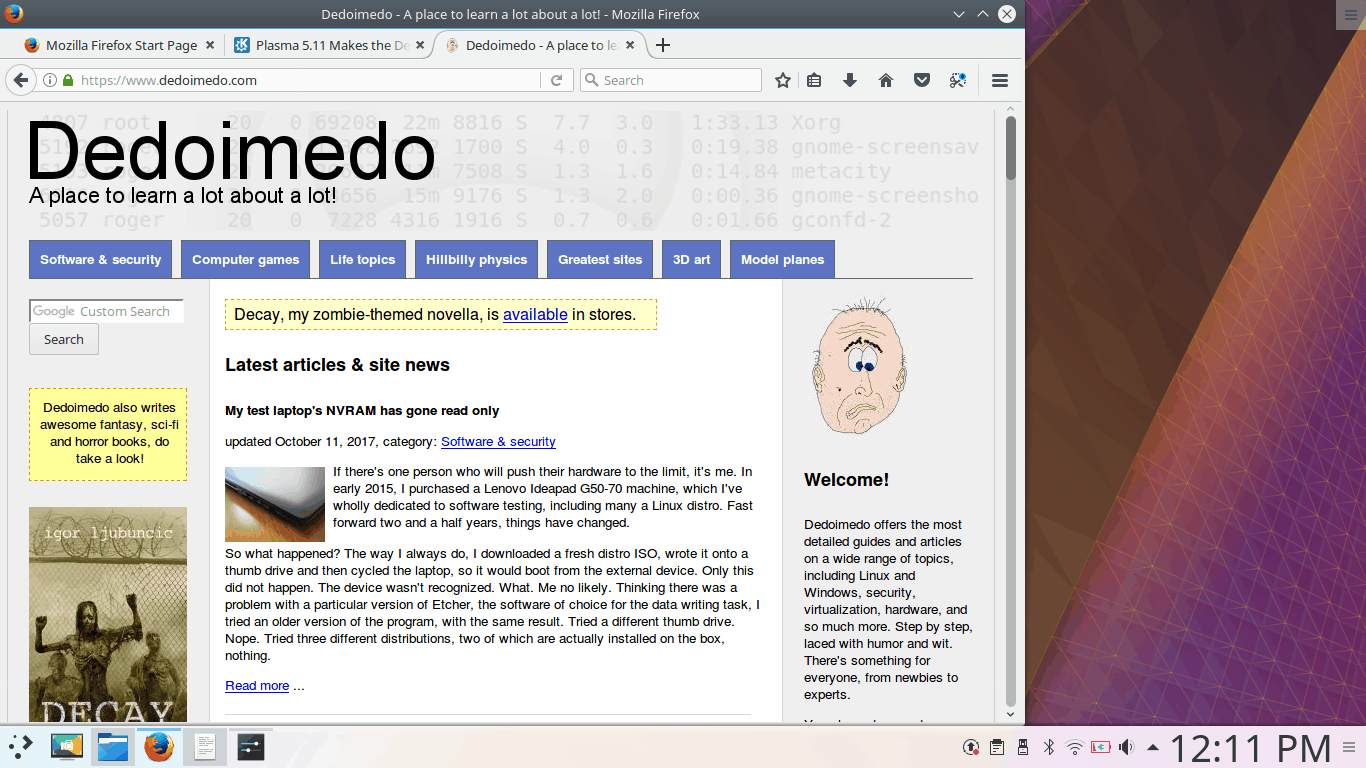Viewport: 1366px width, 768px height.
Task: Click the Search button under Google field
Action: coord(64,339)
